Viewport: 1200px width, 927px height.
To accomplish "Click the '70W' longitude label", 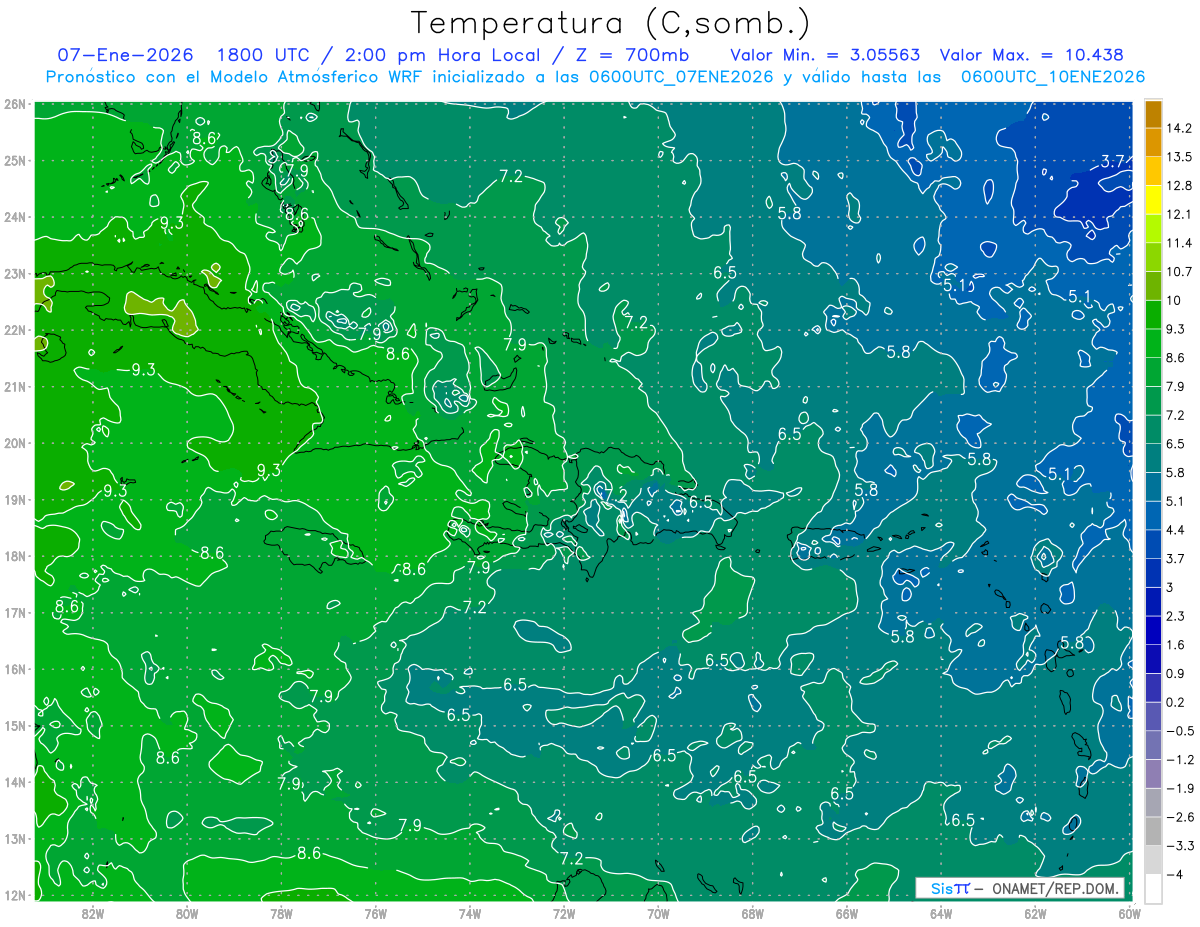I will click(x=658, y=913).
